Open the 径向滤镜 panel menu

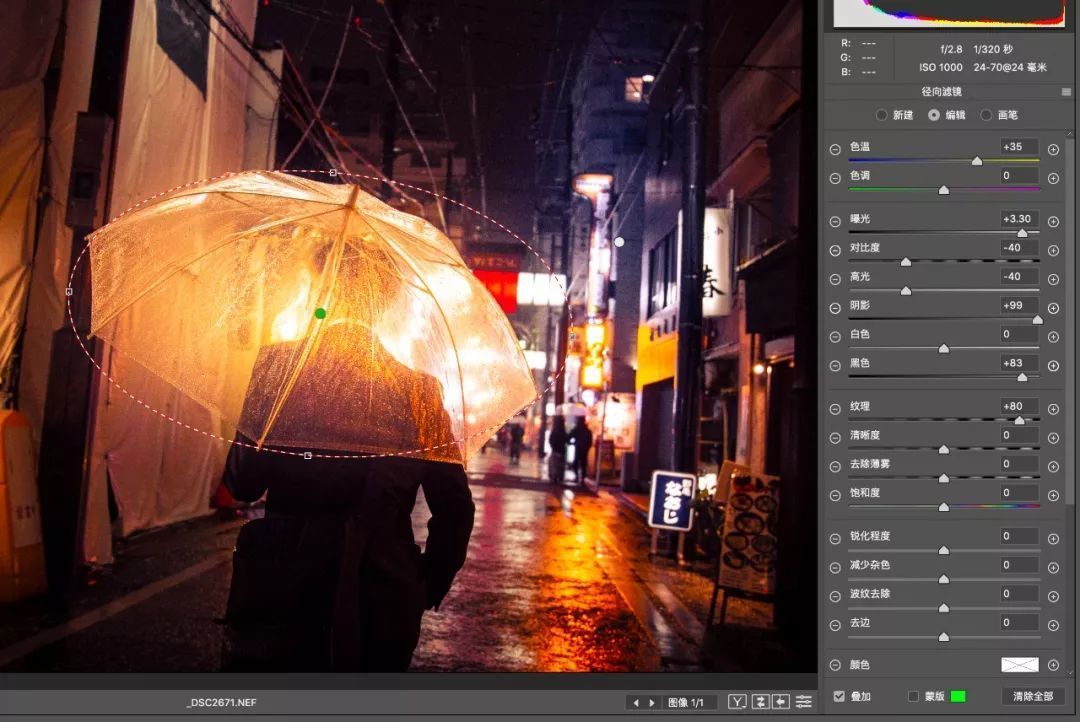click(1066, 92)
